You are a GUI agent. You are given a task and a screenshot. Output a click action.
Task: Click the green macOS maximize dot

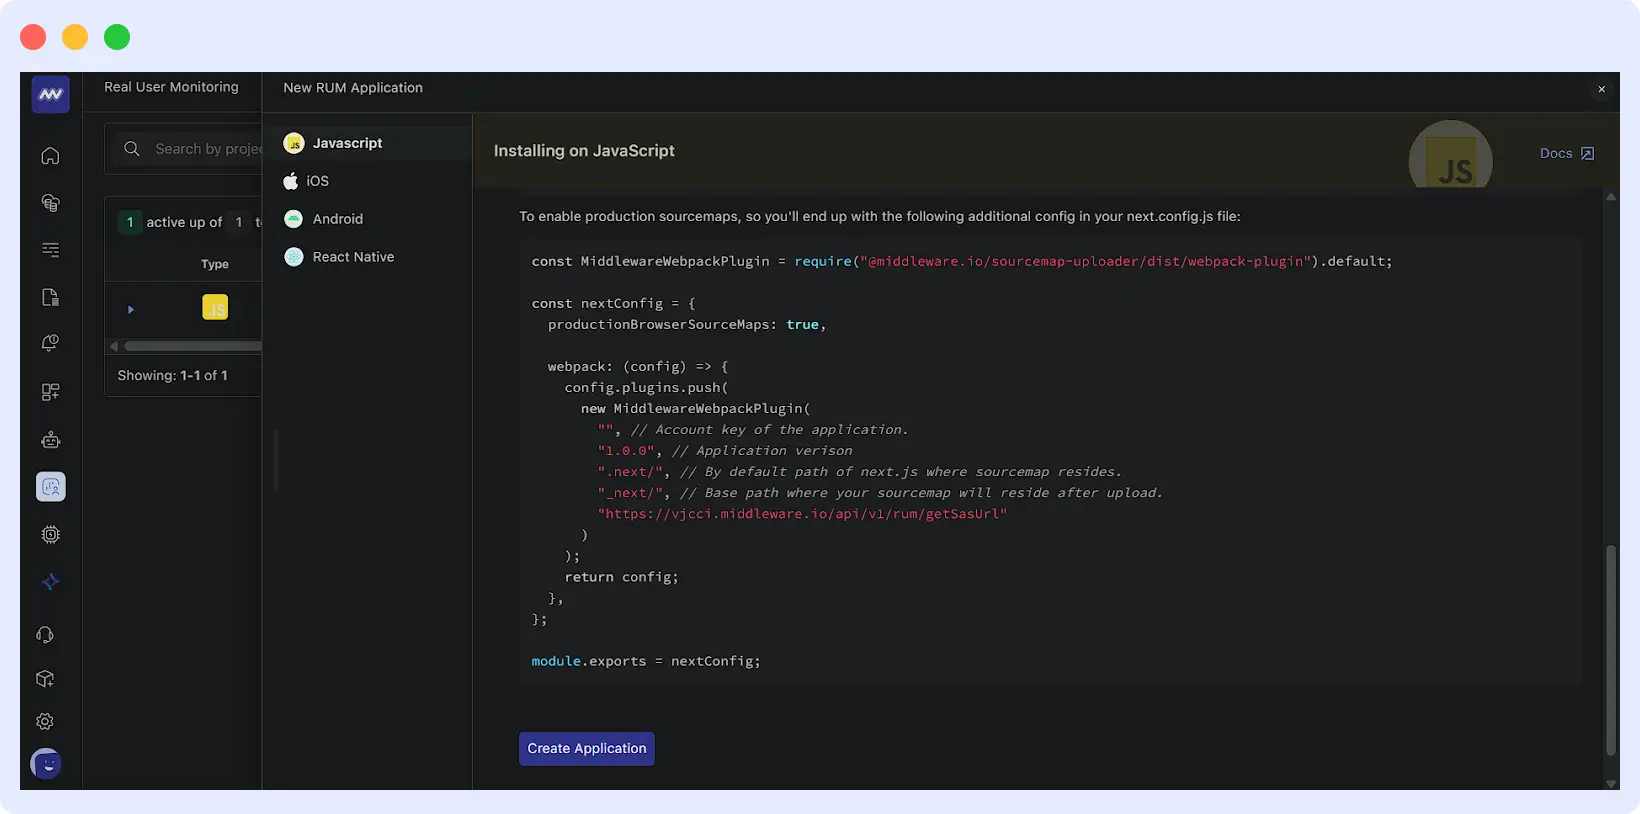(117, 37)
